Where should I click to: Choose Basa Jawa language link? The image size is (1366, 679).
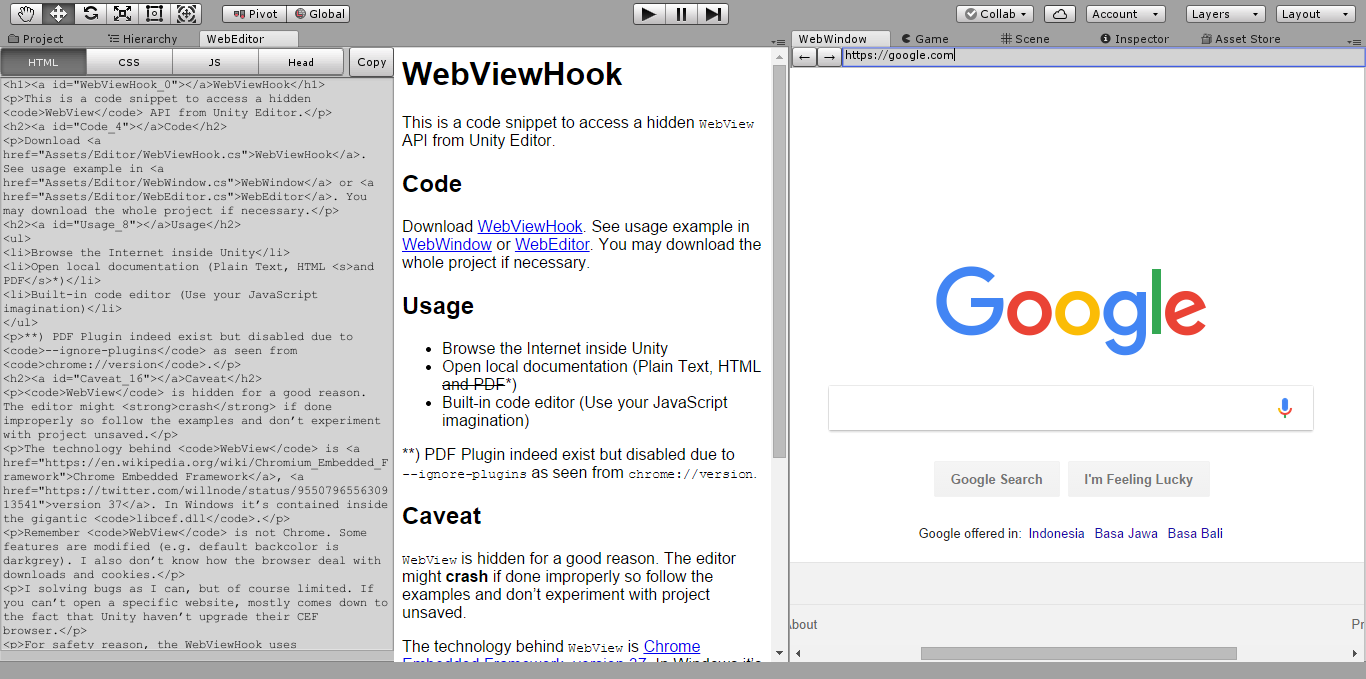tap(1126, 533)
